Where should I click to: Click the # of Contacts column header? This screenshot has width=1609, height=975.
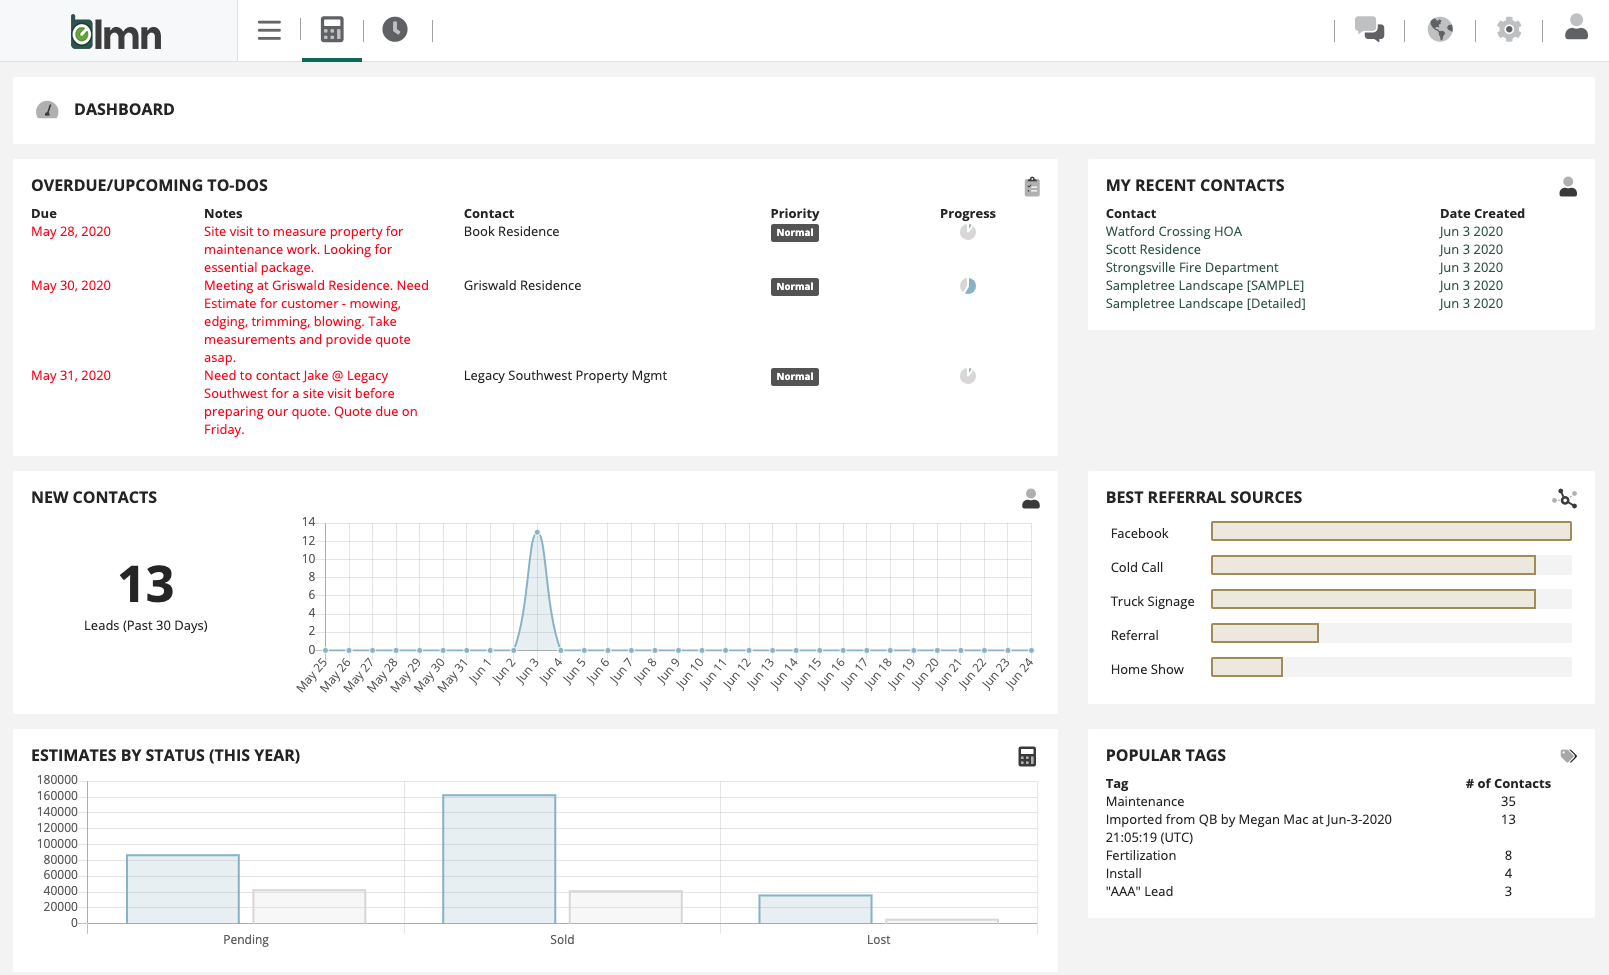click(1508, 784)
